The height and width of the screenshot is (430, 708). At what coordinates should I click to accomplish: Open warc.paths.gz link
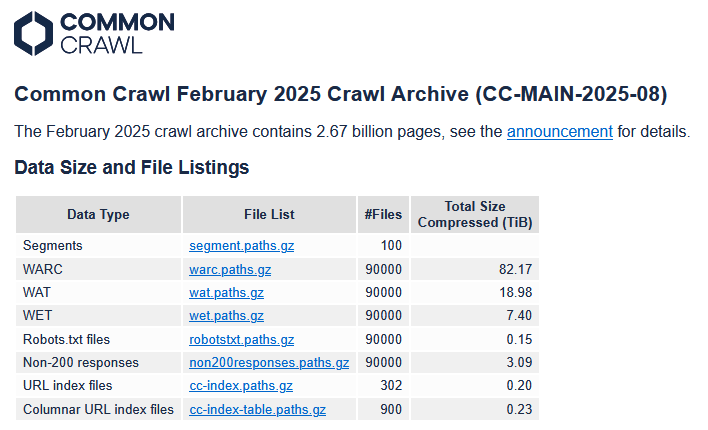[230, 269]
